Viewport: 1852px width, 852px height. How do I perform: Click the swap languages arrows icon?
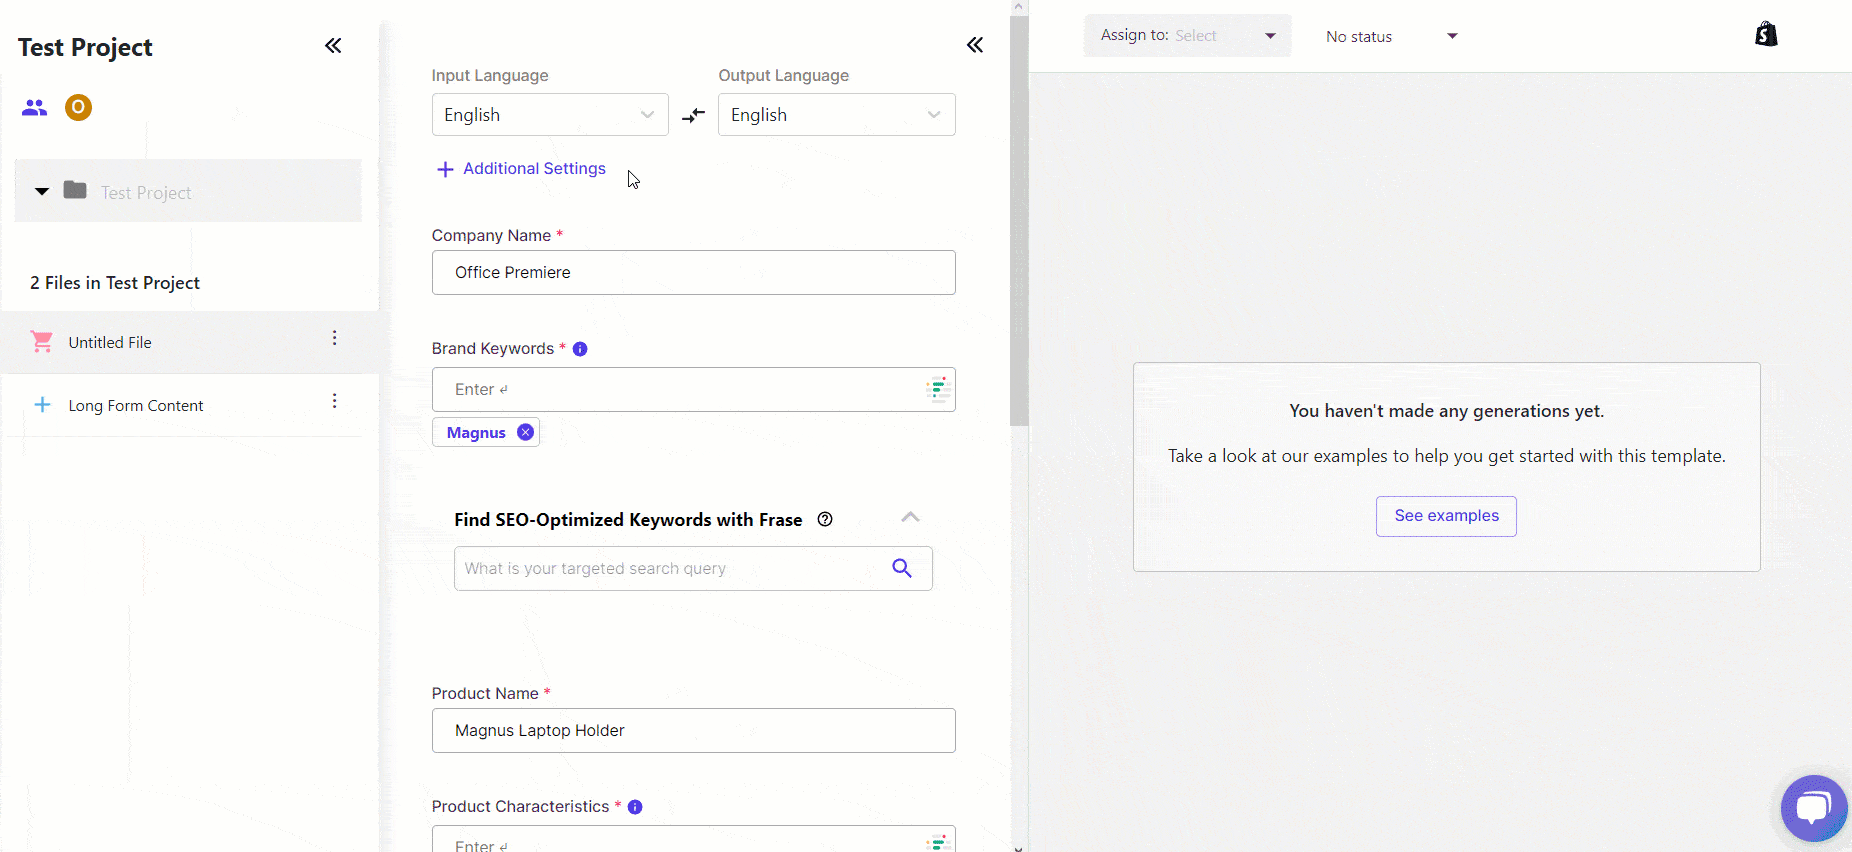pos(693,116)
